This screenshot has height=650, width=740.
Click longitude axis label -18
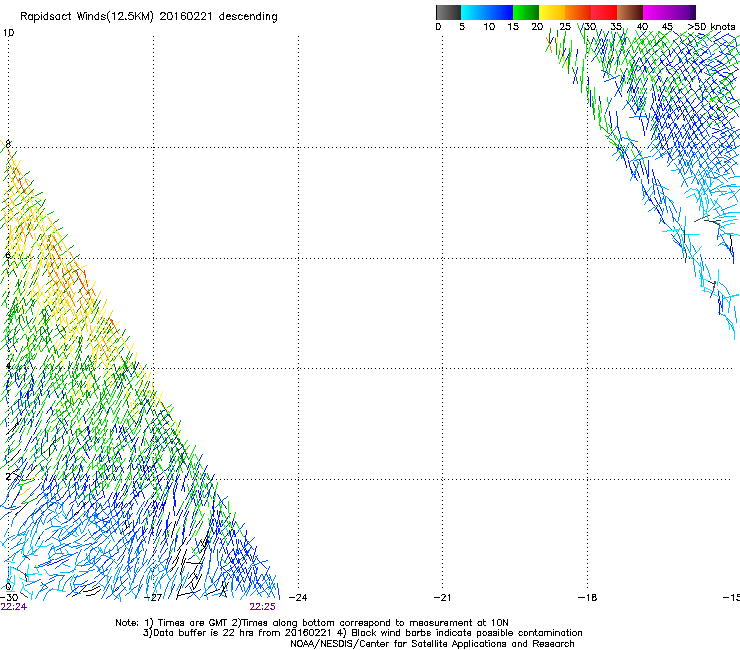(587, 597)
